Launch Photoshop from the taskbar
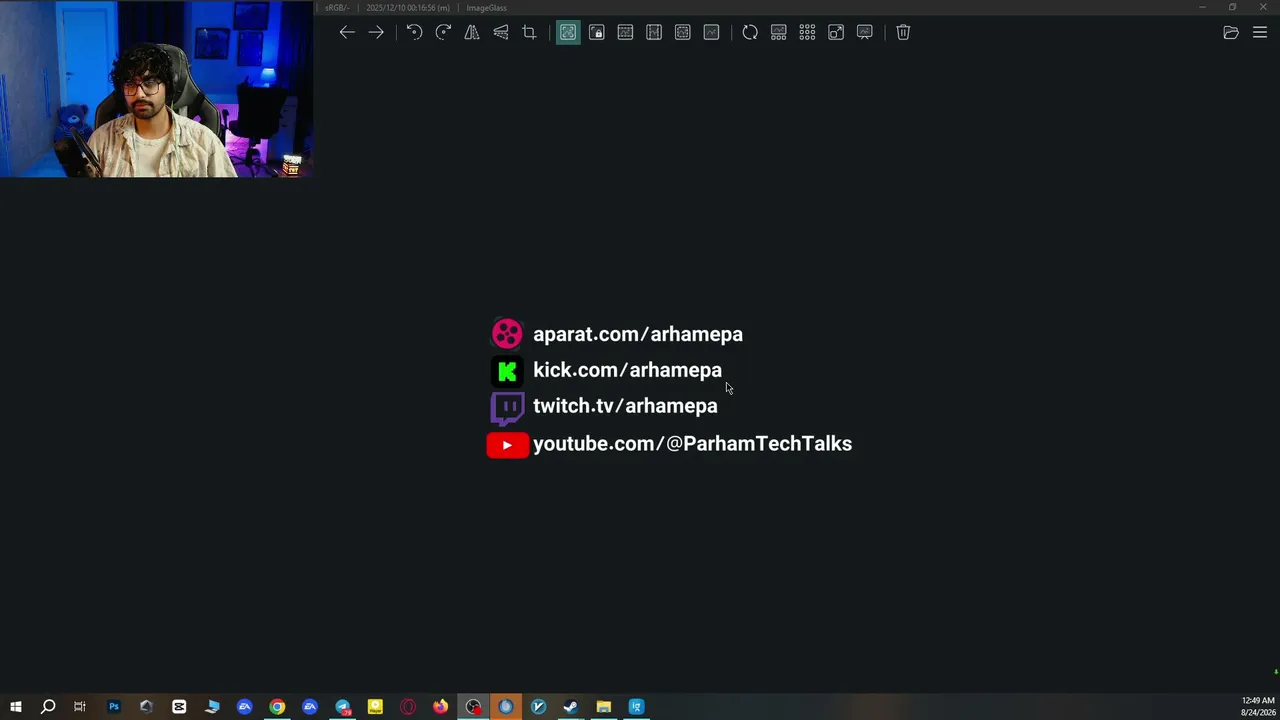This screenshot has width=1280, height=720. click(114, 707)
